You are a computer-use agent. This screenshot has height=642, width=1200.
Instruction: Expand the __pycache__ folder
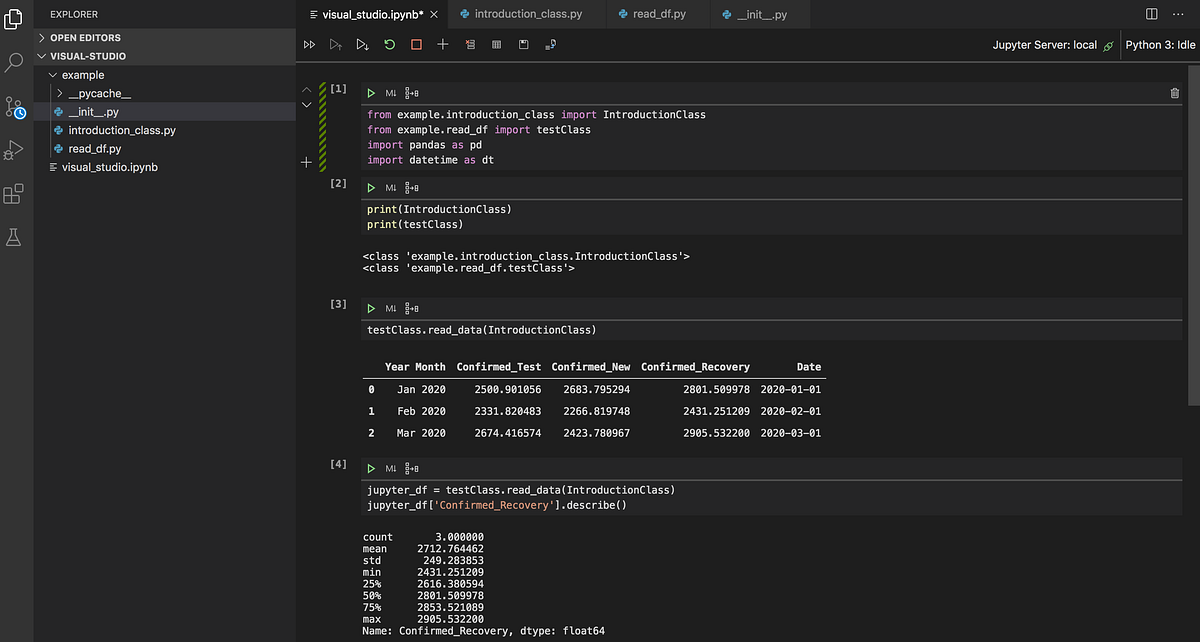tap(99, 93)
